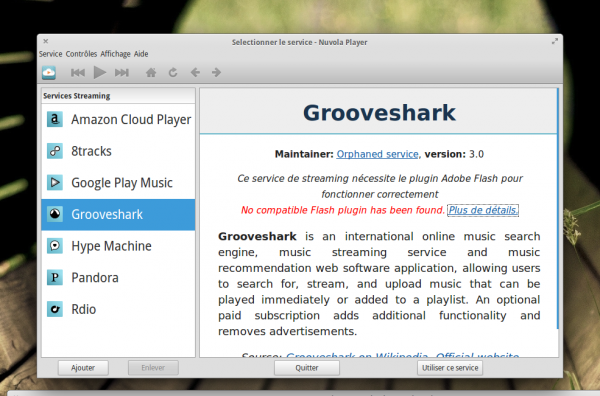Skip to previous track button
Image resolution: width=600 pixels, height=396 pixels.
(x=78, y=72)
